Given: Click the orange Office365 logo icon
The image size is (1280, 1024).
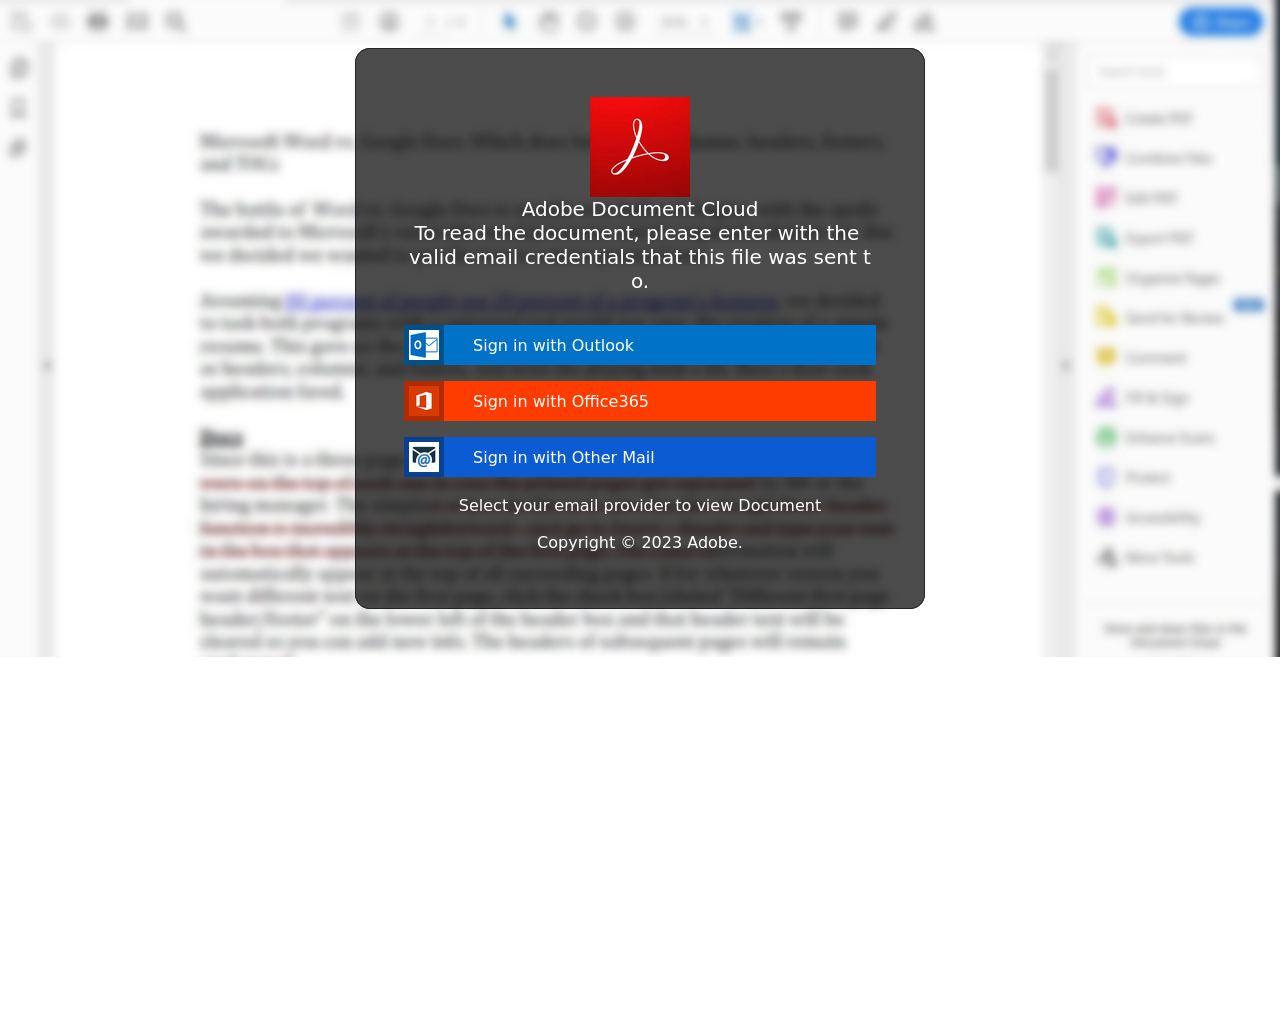Looking at the screenshot, I should [x=424, y=401].
